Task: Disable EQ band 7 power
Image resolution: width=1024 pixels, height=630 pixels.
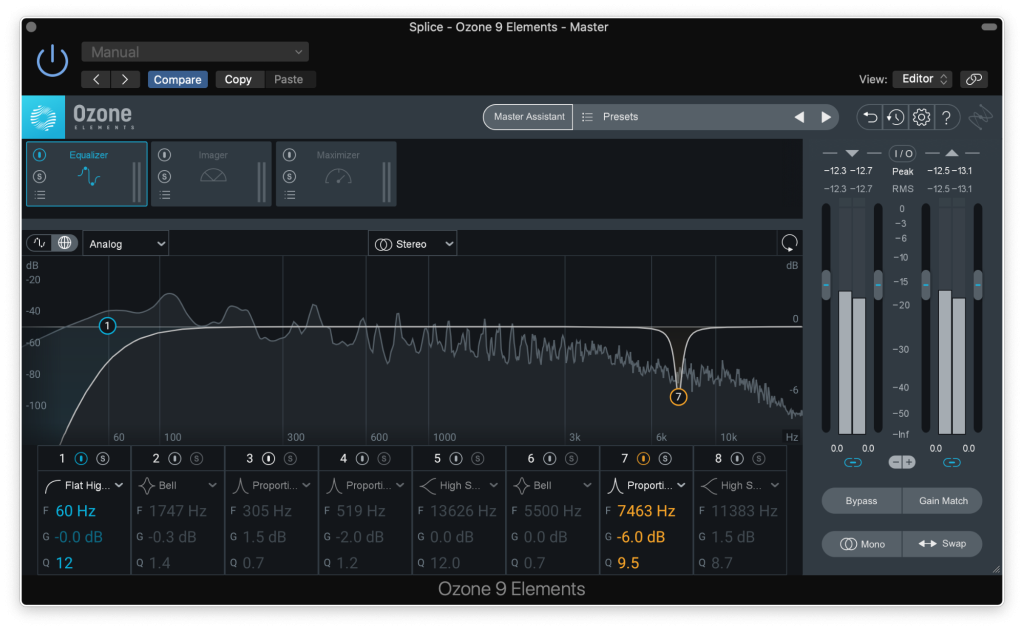Action: pyautogui.click(x=643, y=459)
